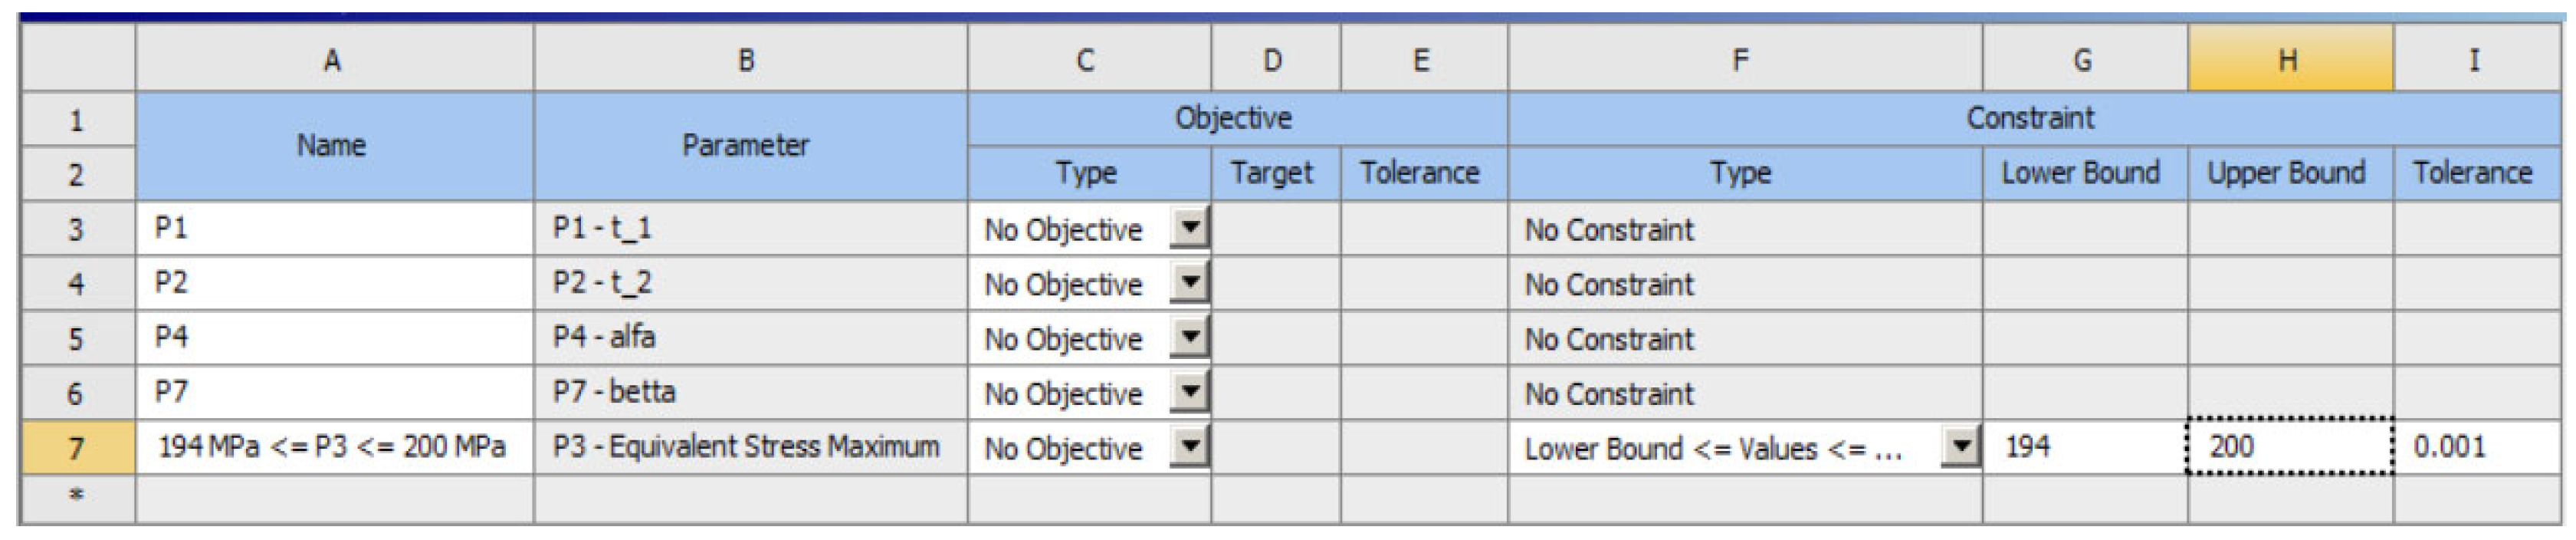Select the P1 name cell
The height and width of the screenshot is (540, 2576).
pyautogui.click(x=333, y=228)
